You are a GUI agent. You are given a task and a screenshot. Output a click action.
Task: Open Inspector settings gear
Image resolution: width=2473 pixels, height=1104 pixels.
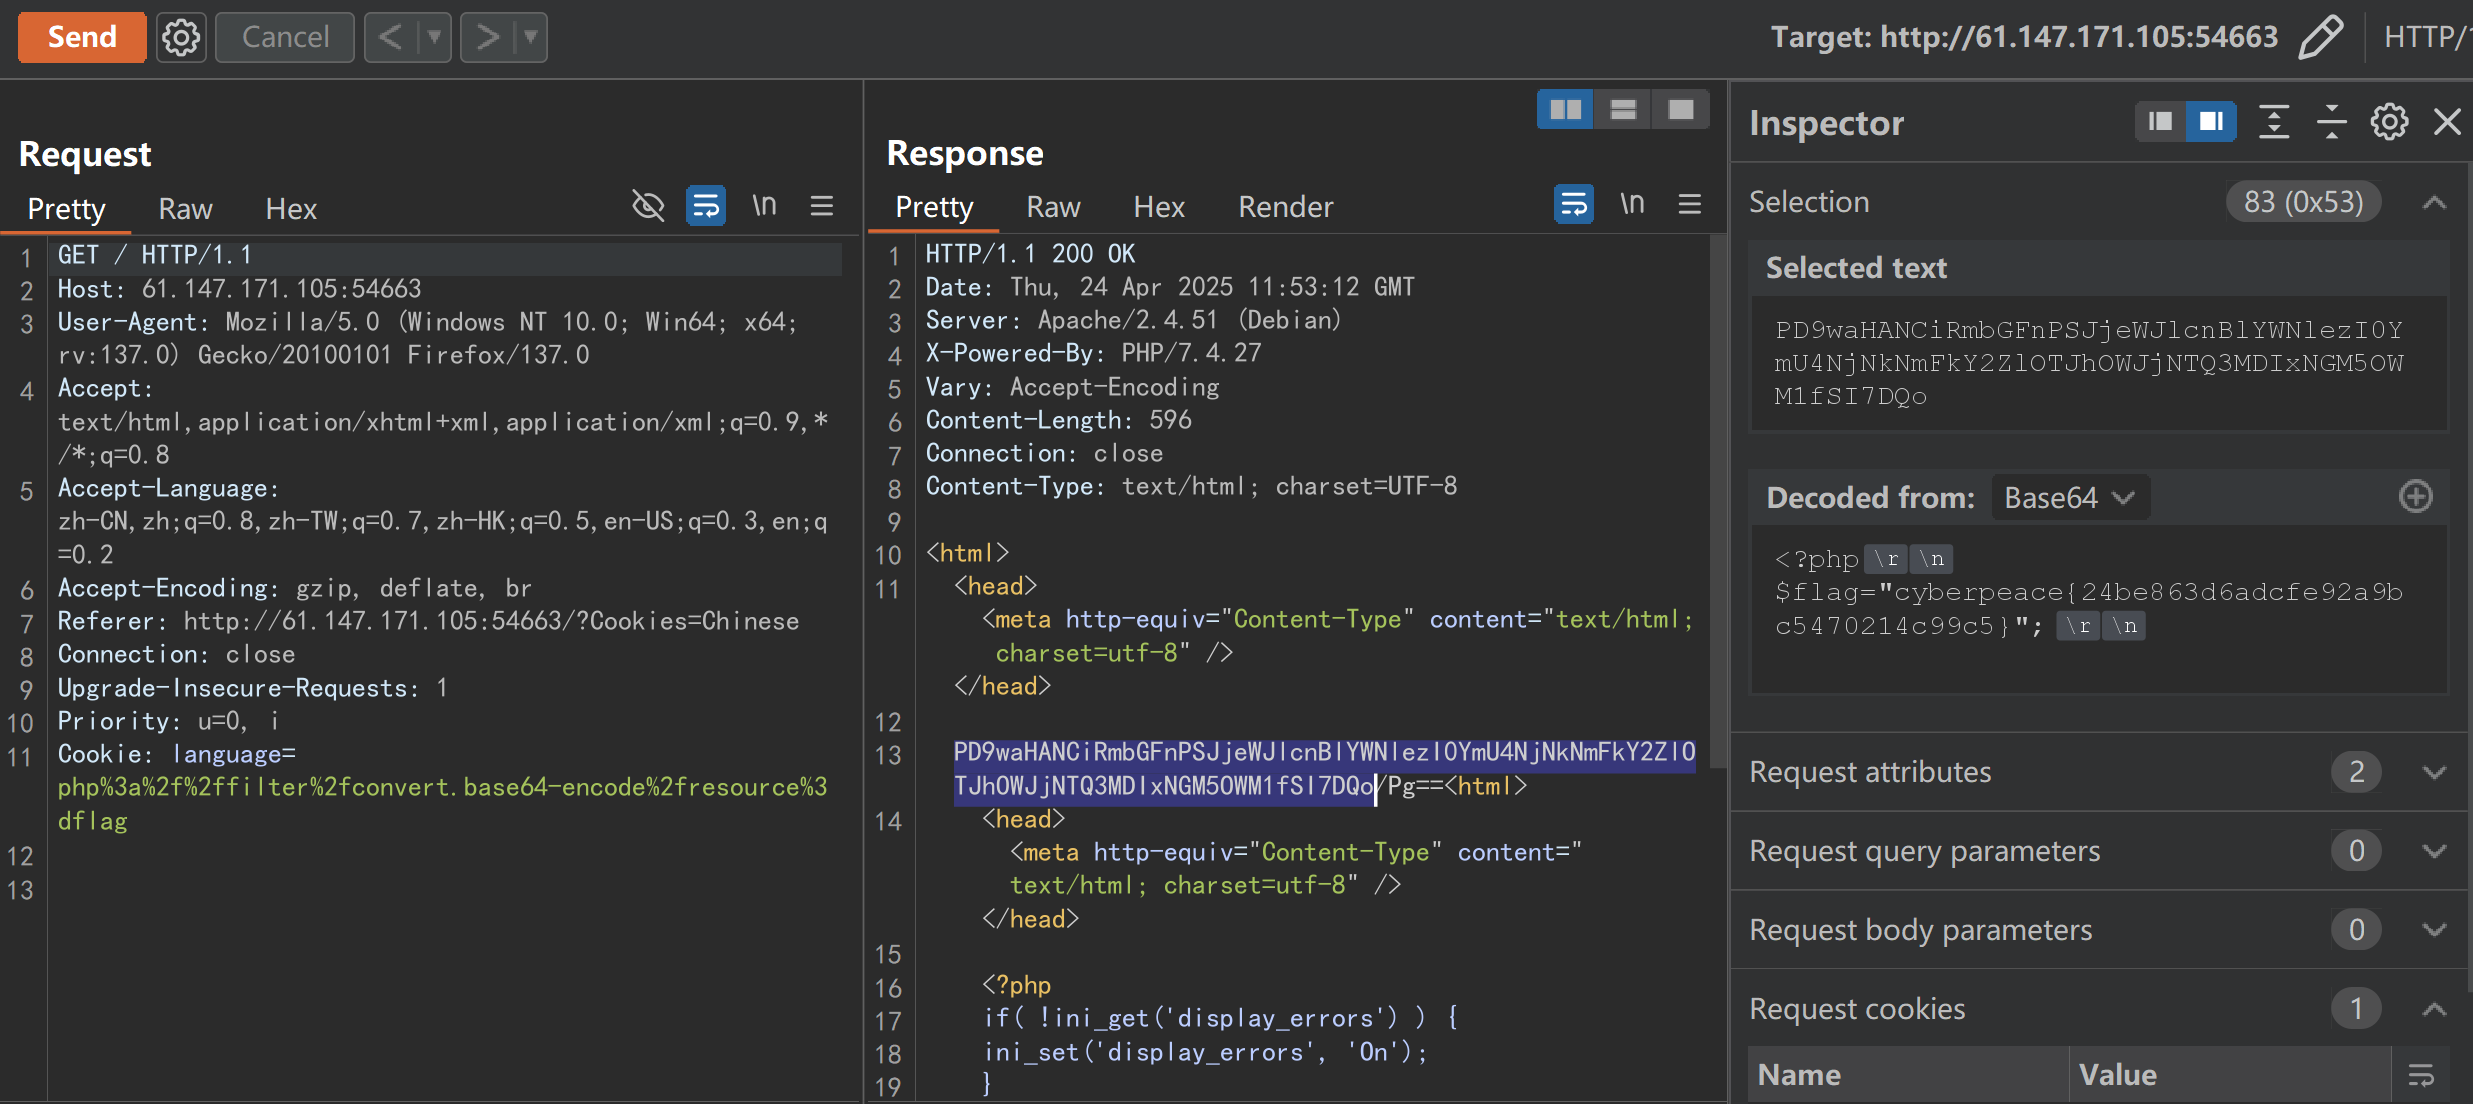coord(2389,122)
